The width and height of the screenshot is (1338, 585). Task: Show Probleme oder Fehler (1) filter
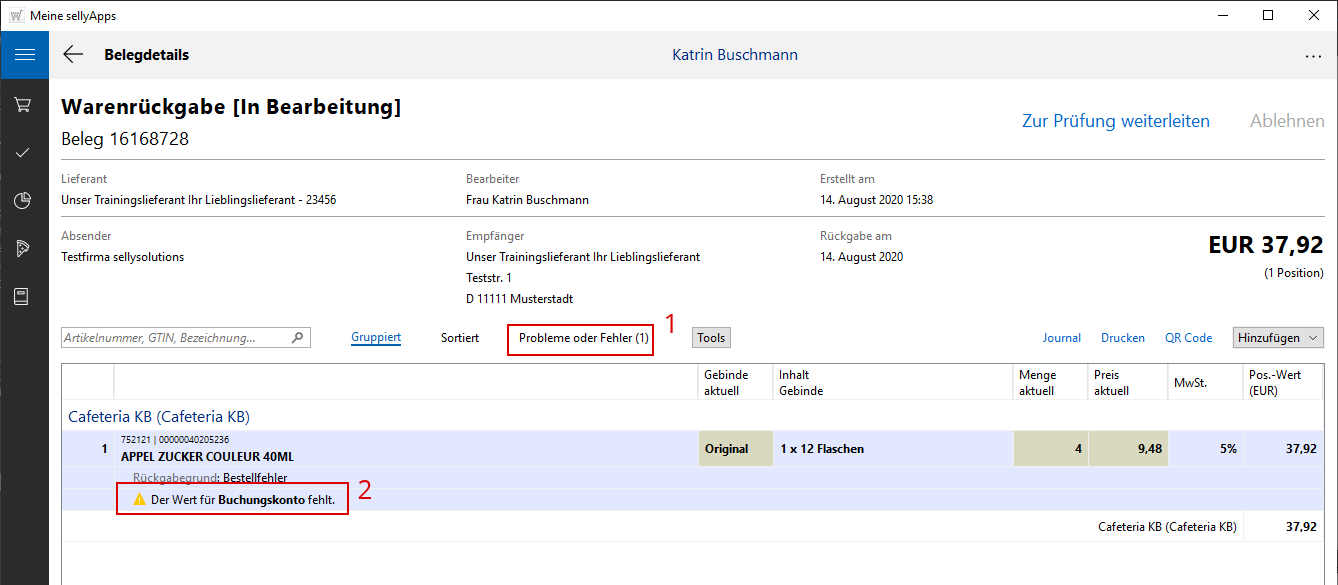click(x=583, y=338)
